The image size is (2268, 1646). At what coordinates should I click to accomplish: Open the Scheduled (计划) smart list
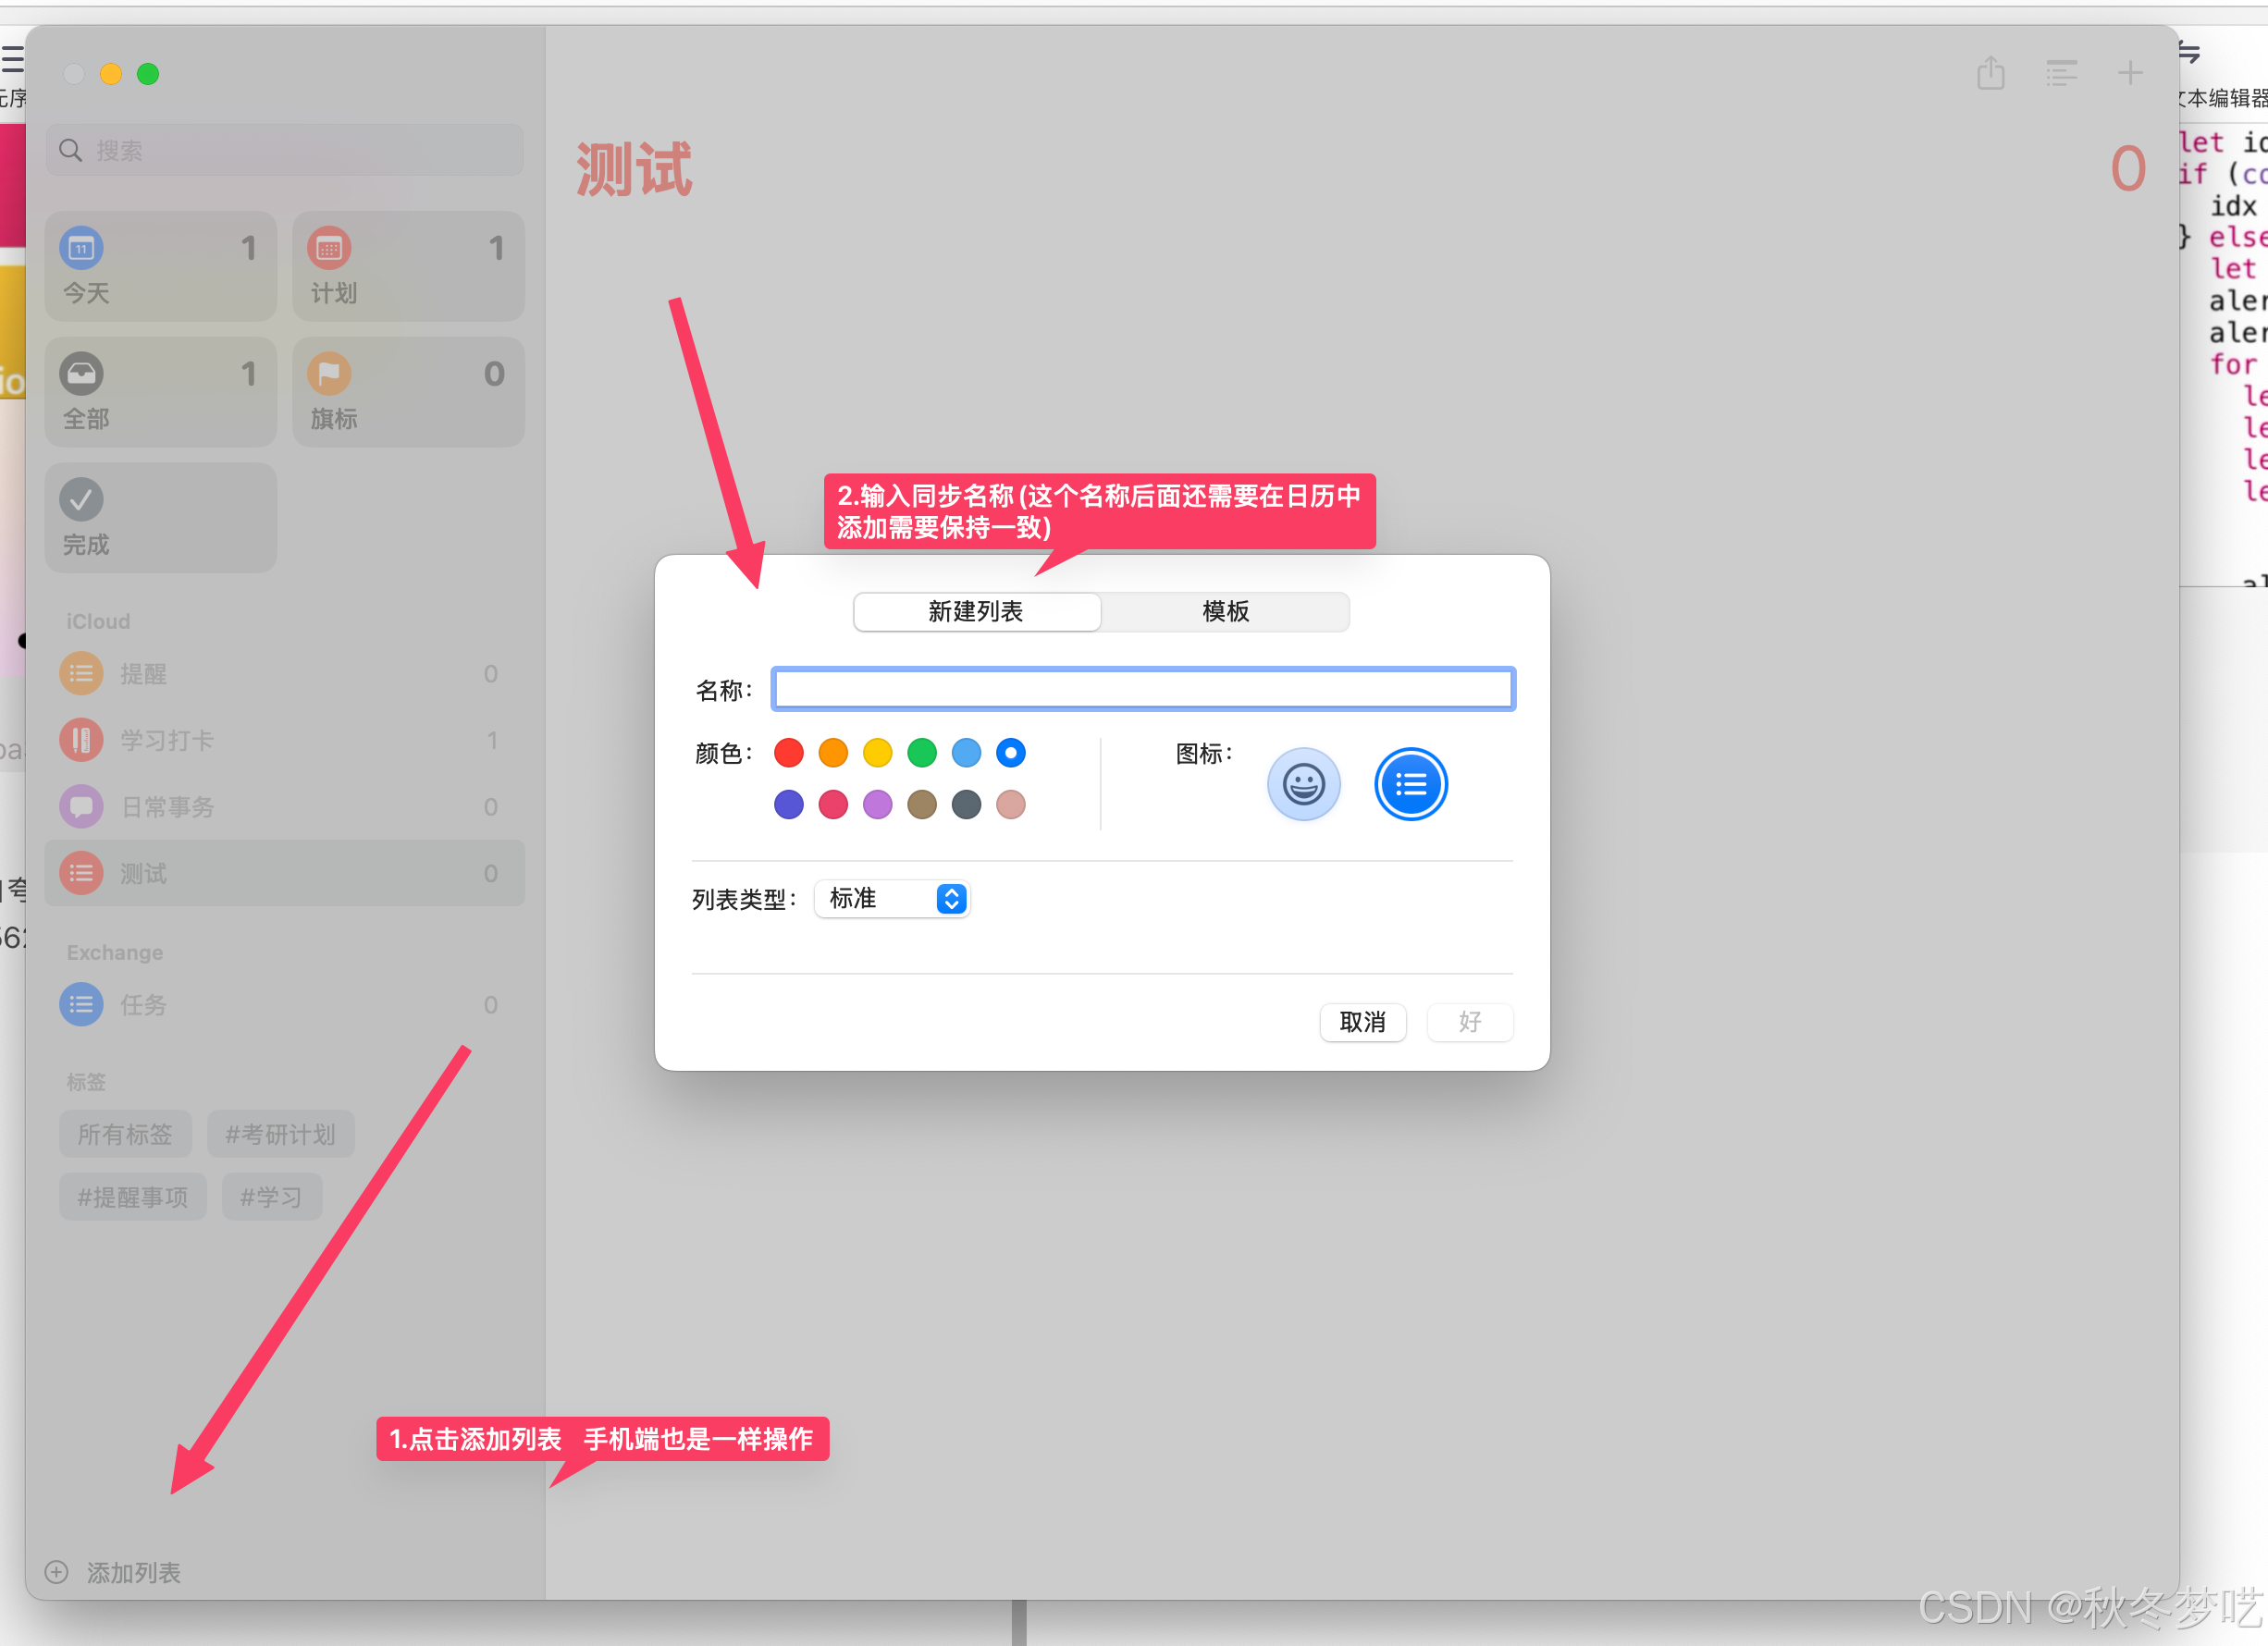coord(408,266)
